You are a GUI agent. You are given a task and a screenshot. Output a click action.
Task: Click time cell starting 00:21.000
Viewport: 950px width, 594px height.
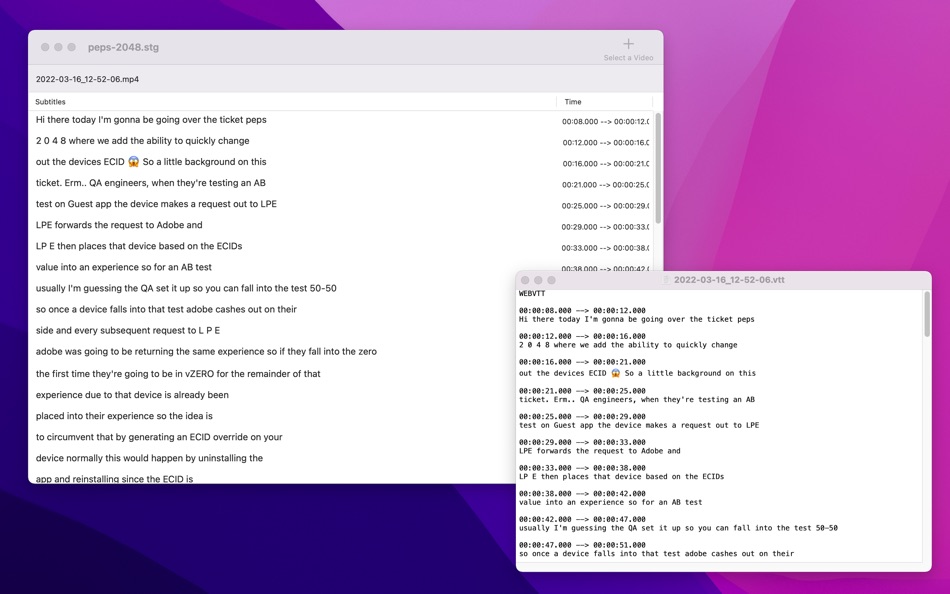click(x=605, y=185)
